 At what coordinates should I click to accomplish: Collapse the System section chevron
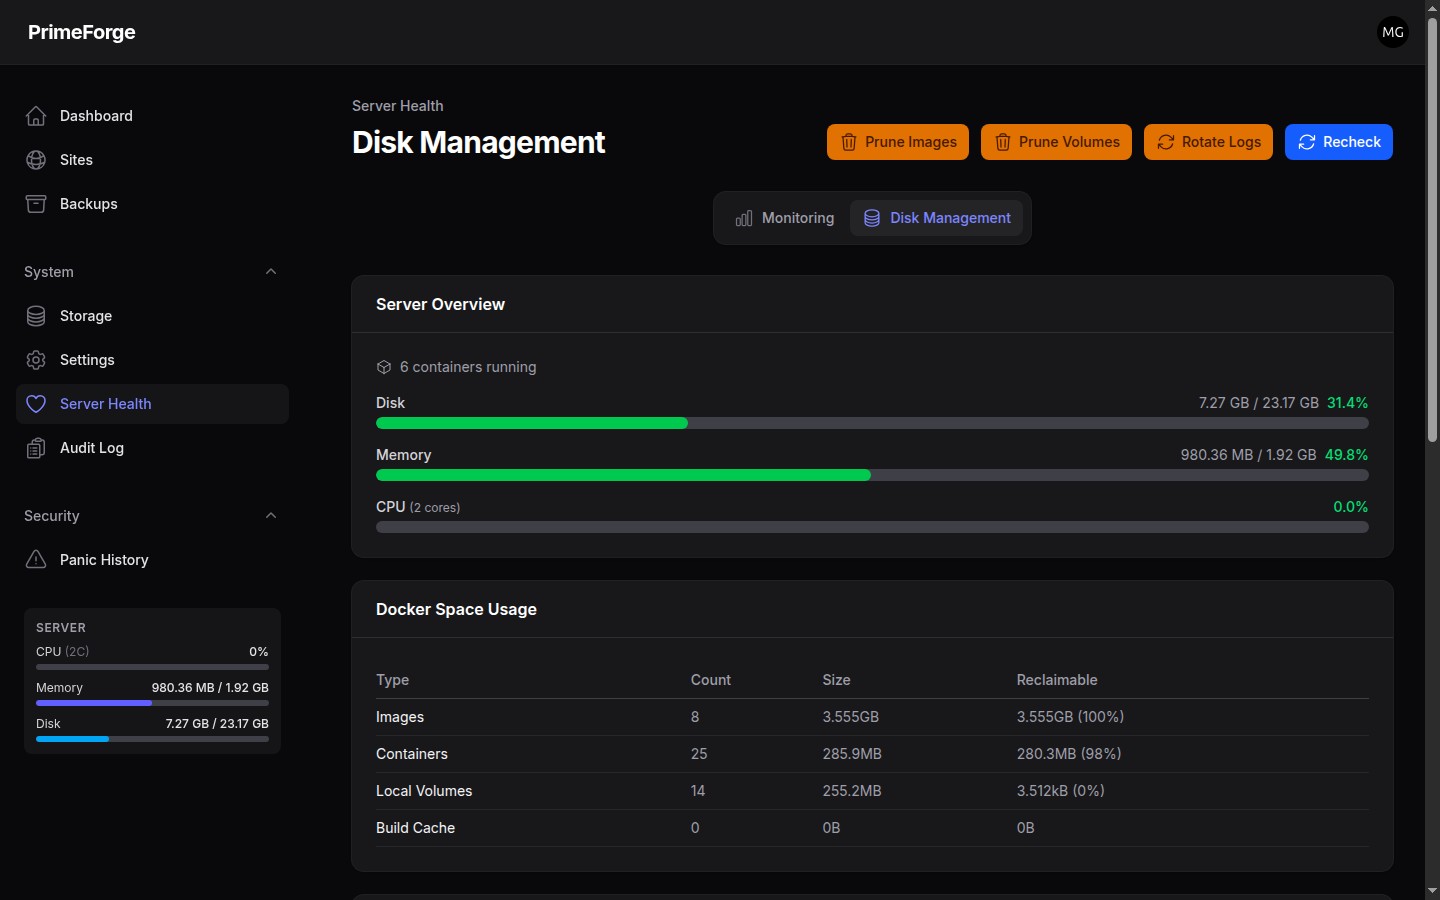tap(271, 272)
